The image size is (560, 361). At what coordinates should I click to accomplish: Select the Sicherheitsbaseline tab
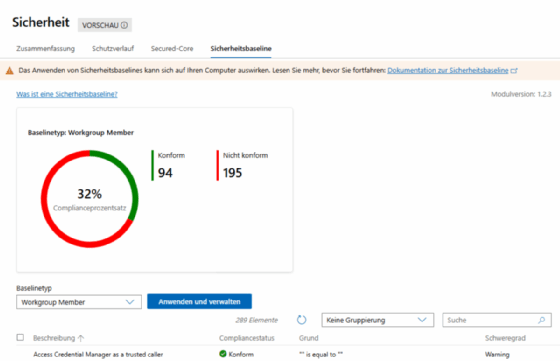pyautogui.click(x=241, y=49)
